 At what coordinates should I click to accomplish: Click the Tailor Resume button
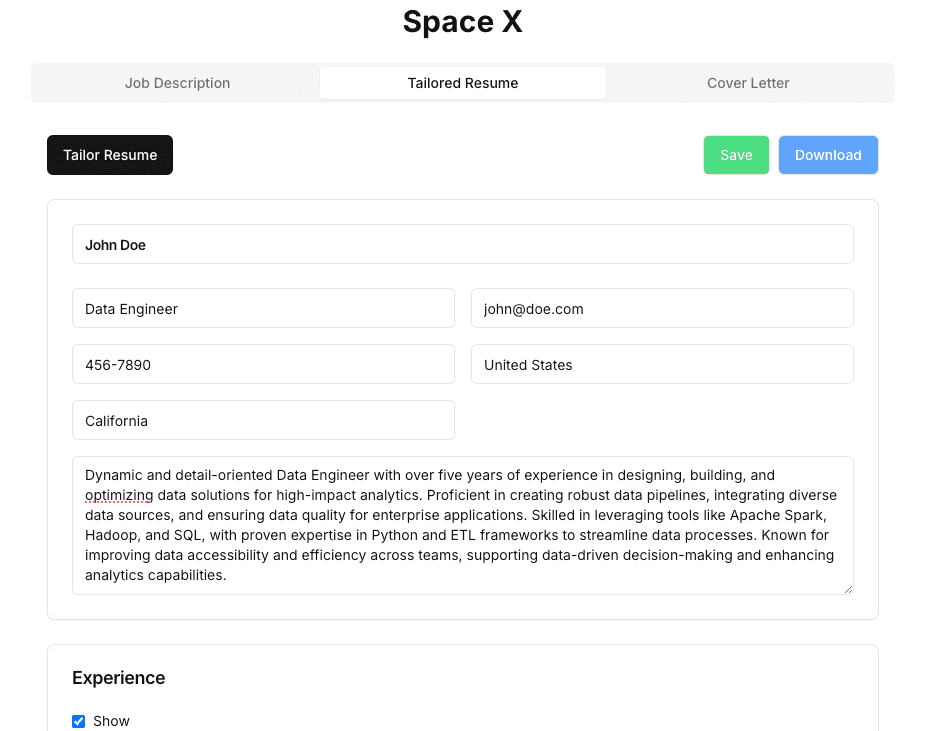tap(110, 155)
